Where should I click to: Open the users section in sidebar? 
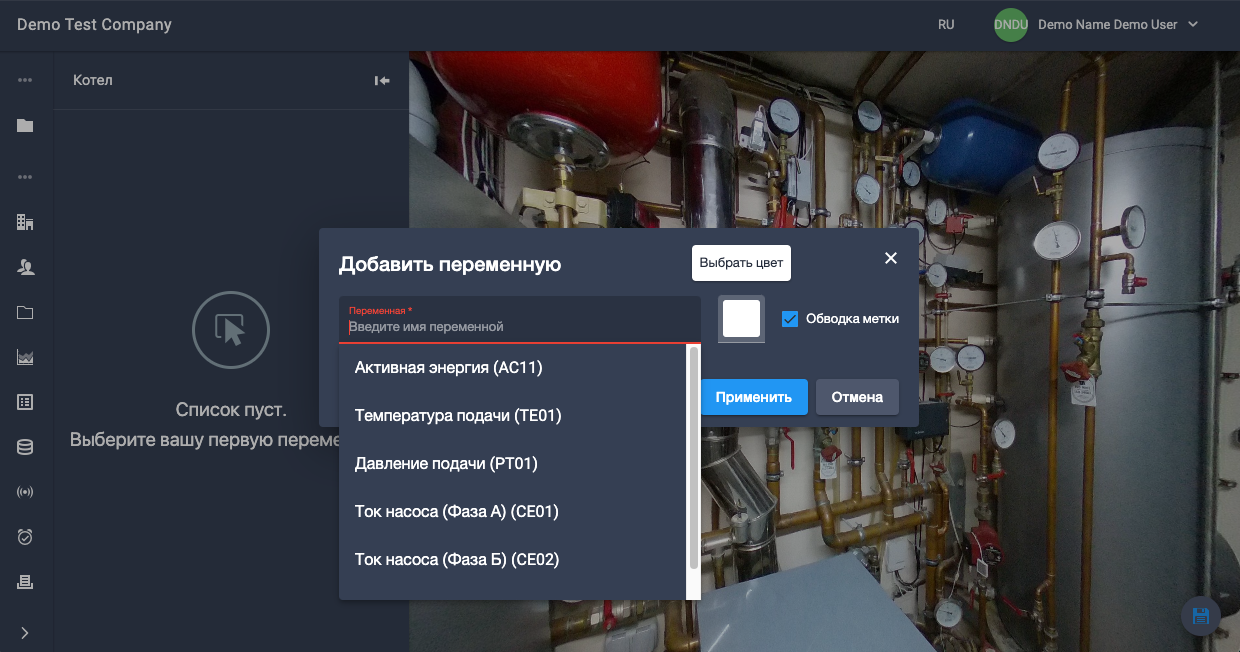pyautogui.click(x=25, y=267)
